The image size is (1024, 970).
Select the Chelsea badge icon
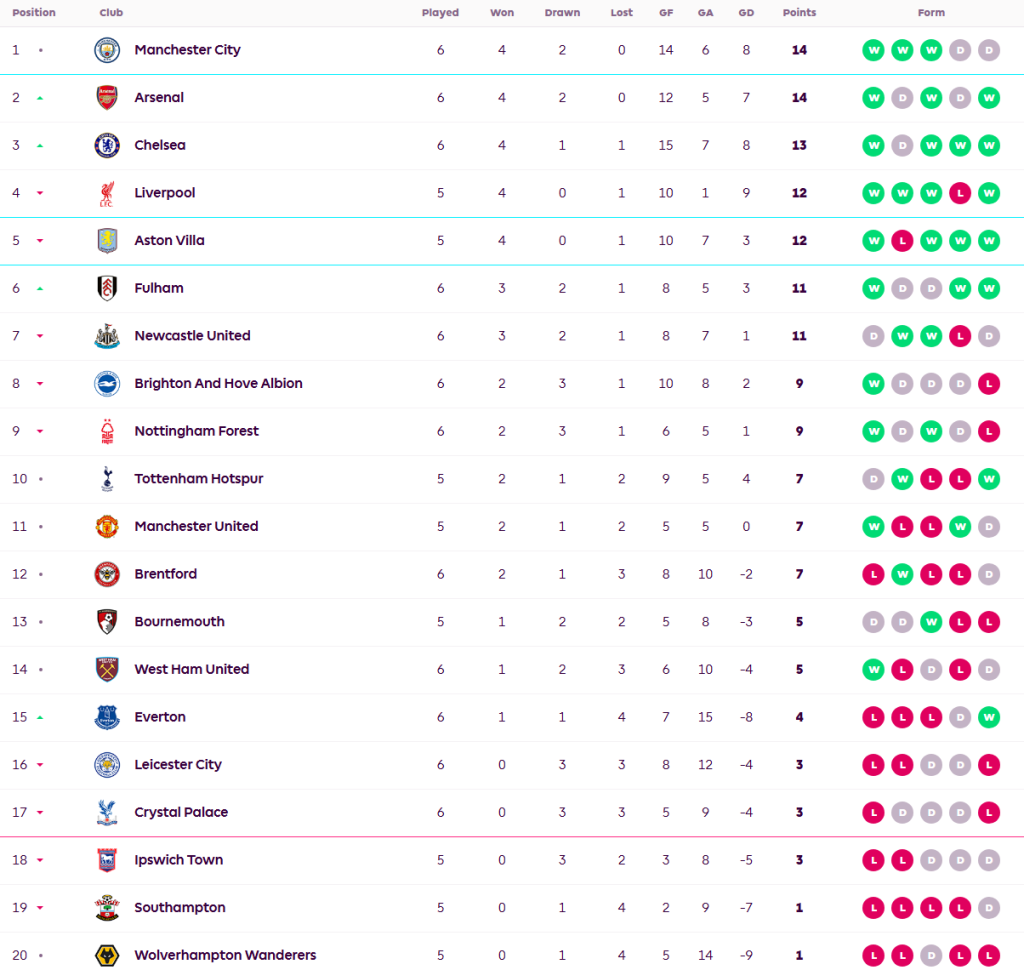click(107, 145)
